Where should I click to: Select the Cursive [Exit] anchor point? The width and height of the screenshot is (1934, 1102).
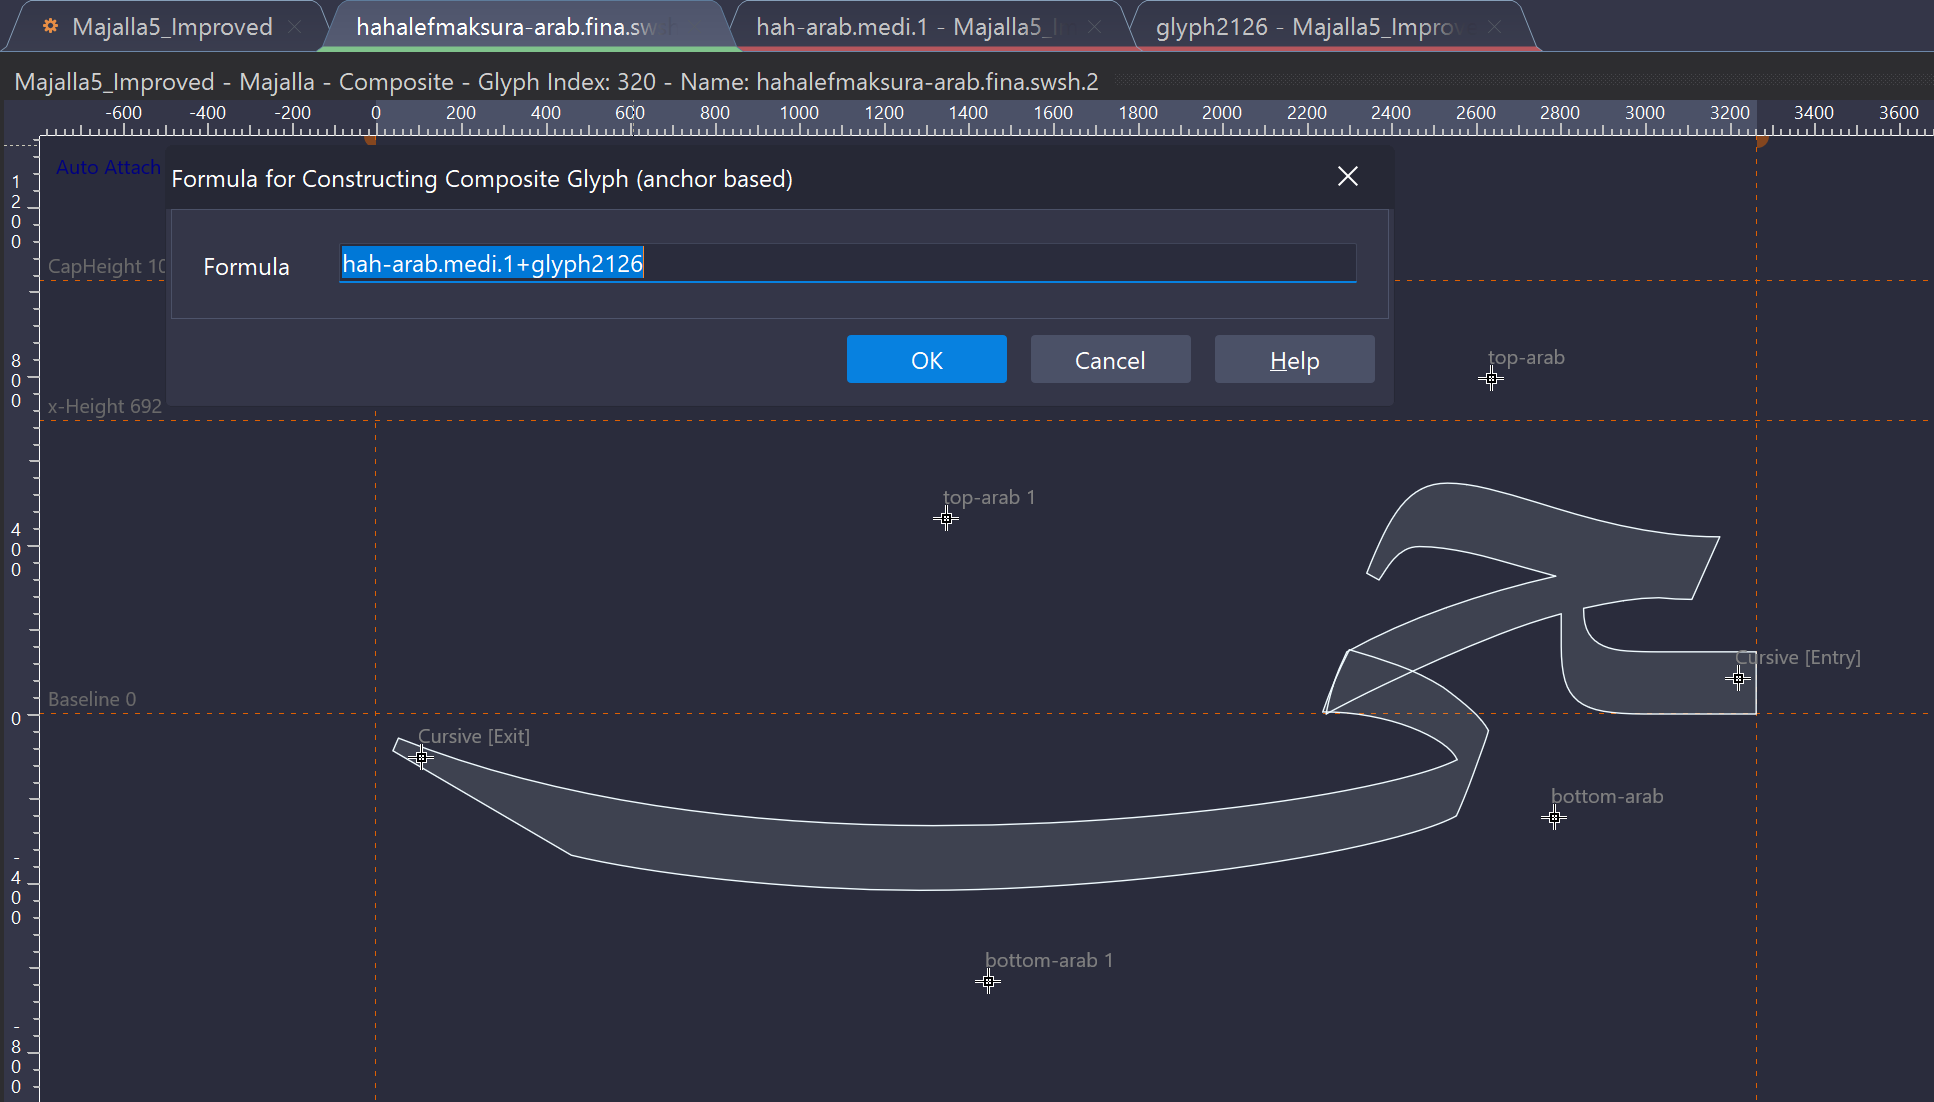coord(422,758)
